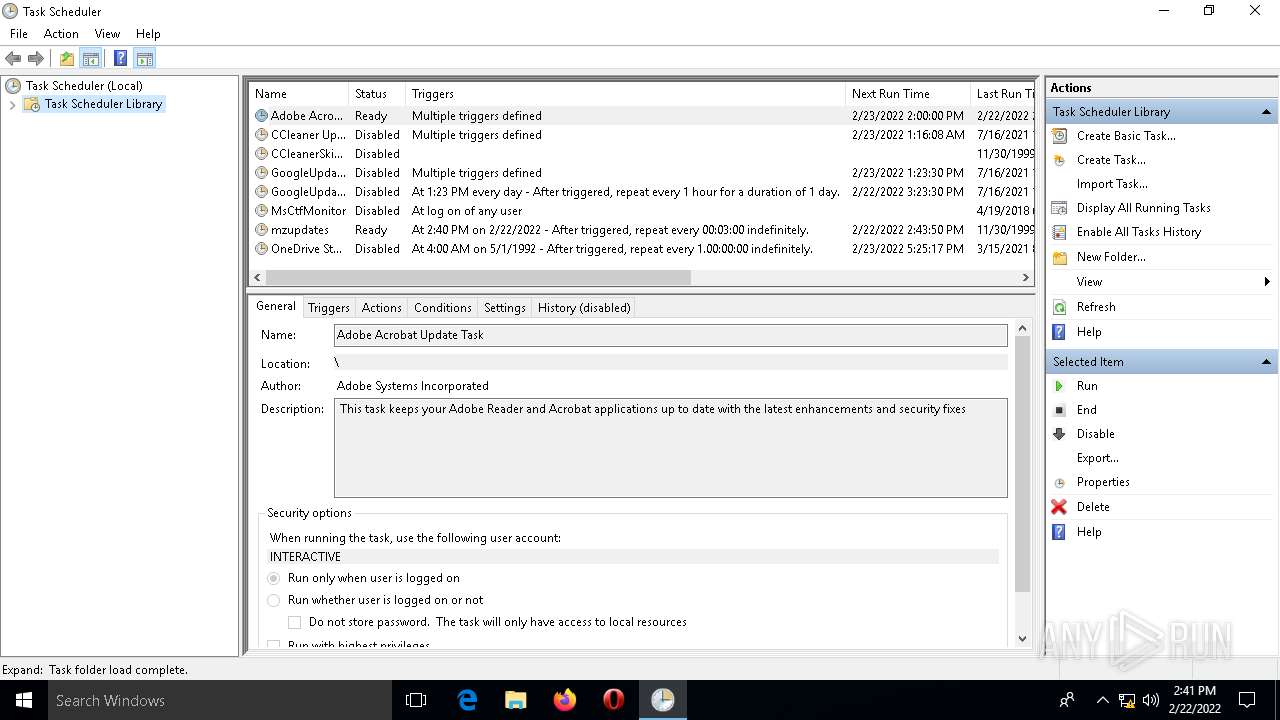Click the Task View taskbar icon
1280x720 pixels.
[416, 700]
